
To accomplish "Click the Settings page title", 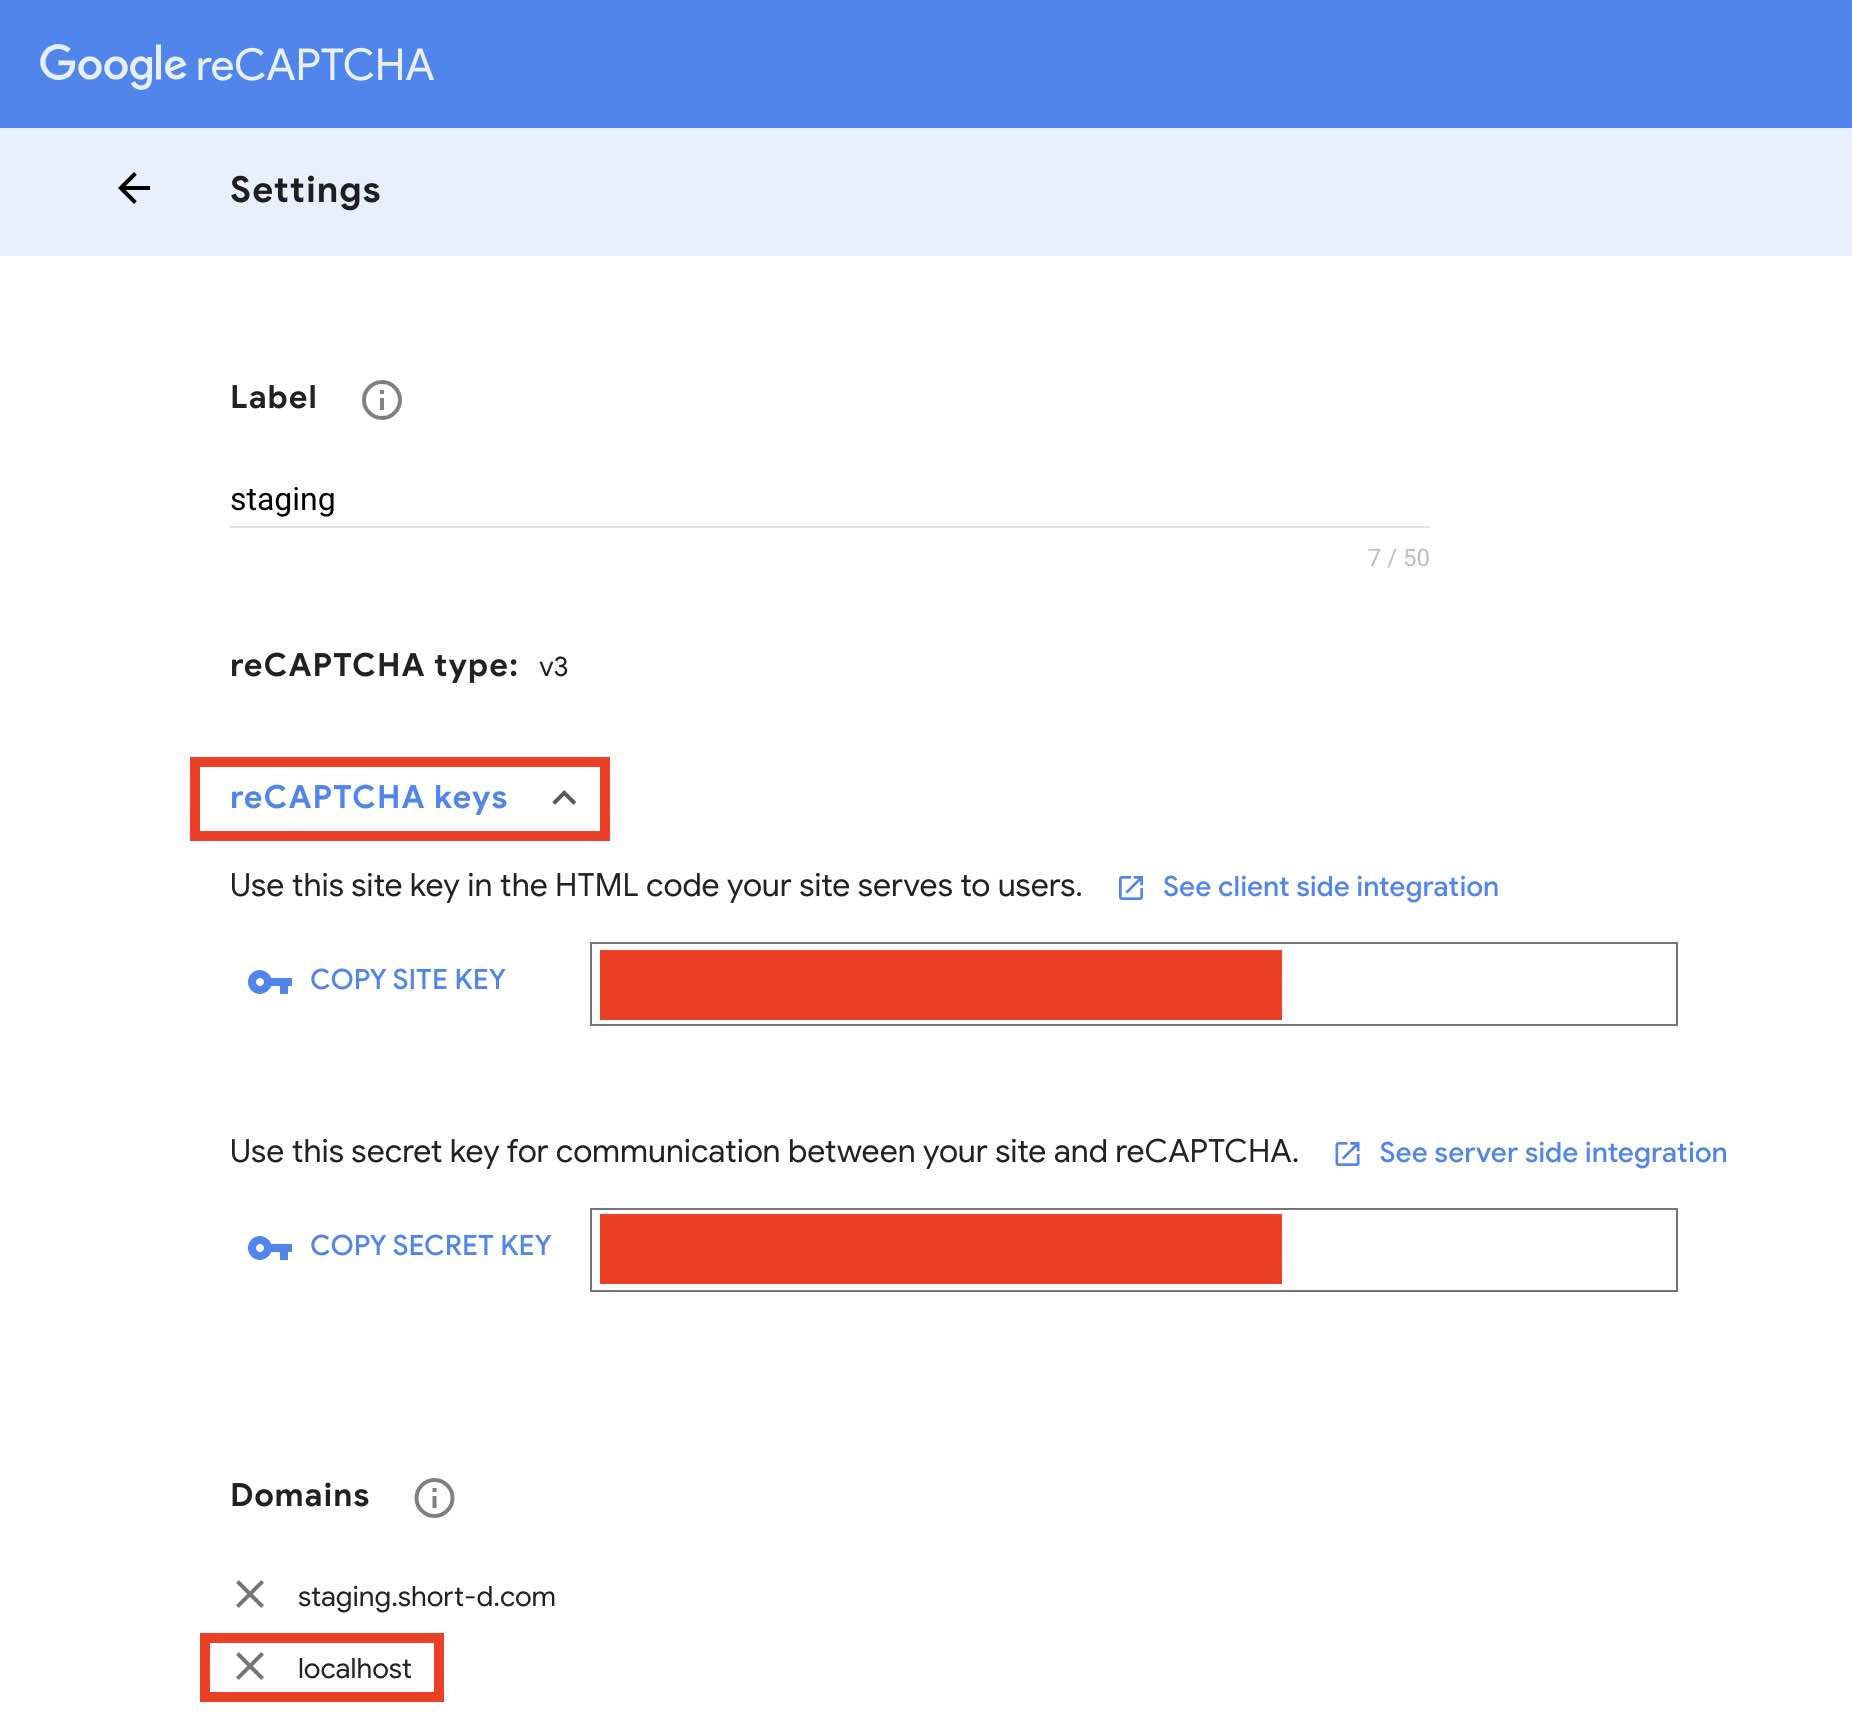I will [305, 189].
